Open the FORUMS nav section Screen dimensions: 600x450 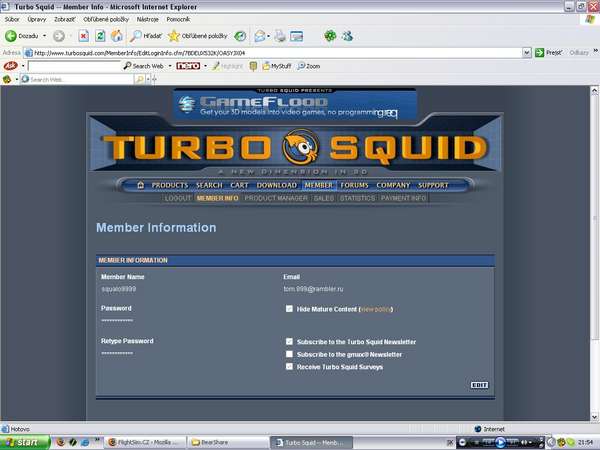point(354,185)
